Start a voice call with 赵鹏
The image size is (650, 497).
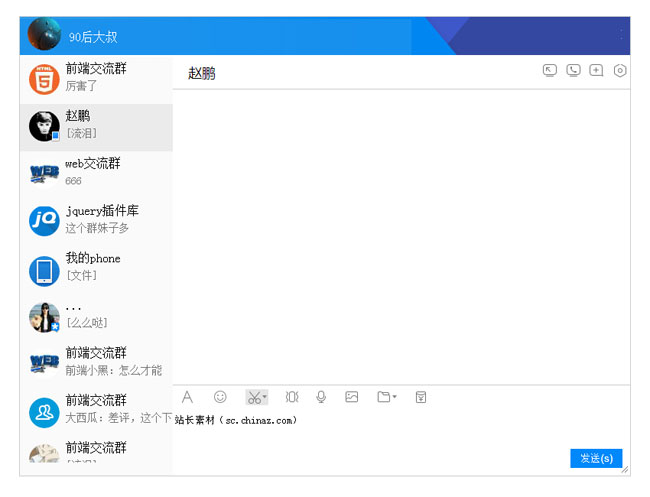coord(573,70)
